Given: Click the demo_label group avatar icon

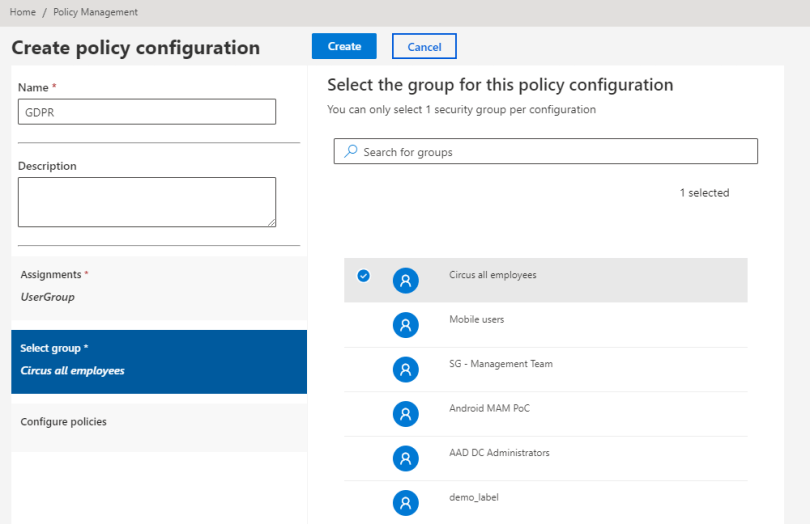Looking at the screenshot, I should tap(405, 503).
